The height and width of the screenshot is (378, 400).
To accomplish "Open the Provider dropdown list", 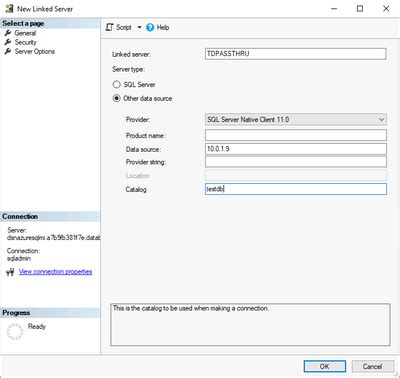I will (296, 119).
